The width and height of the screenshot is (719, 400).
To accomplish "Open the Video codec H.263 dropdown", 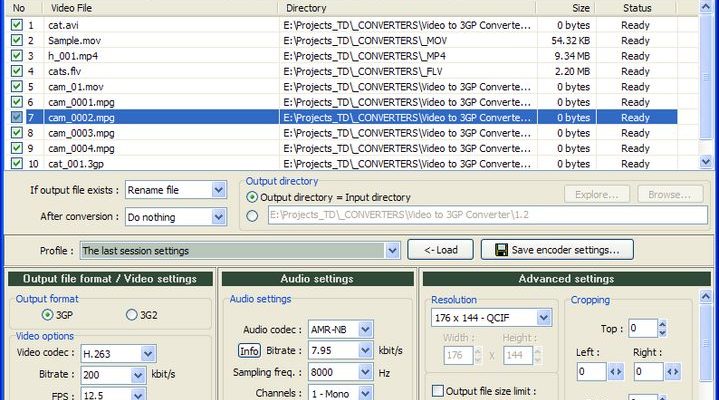I will coord(148,354).
